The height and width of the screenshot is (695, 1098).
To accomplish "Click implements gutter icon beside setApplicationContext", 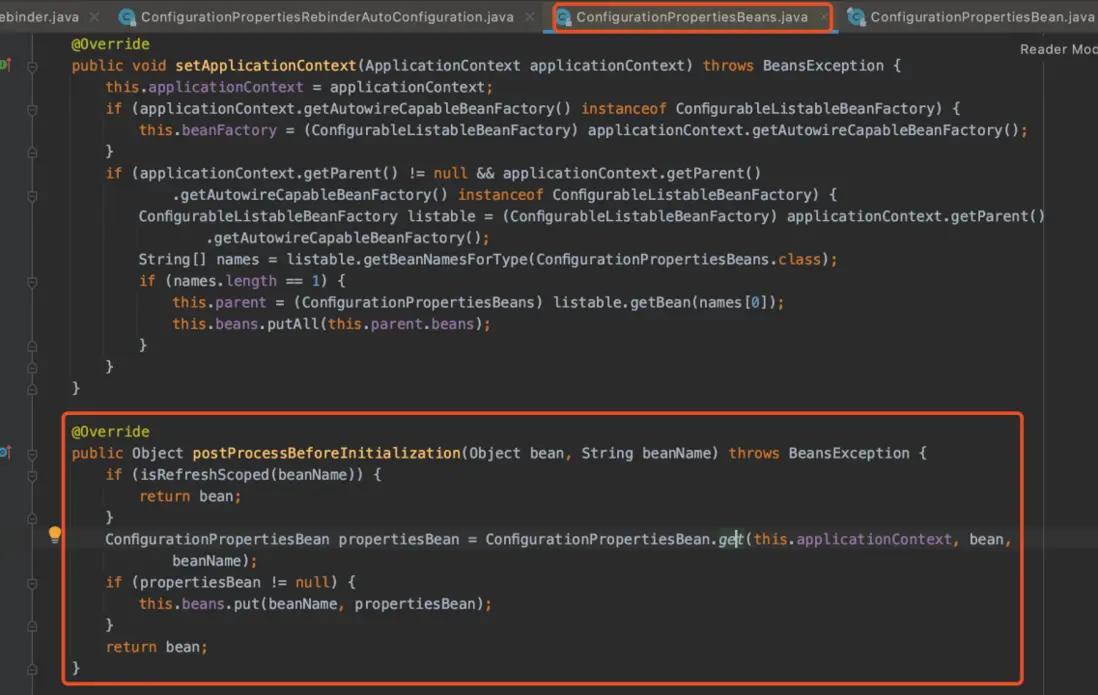I will click(x=5, y=65).
